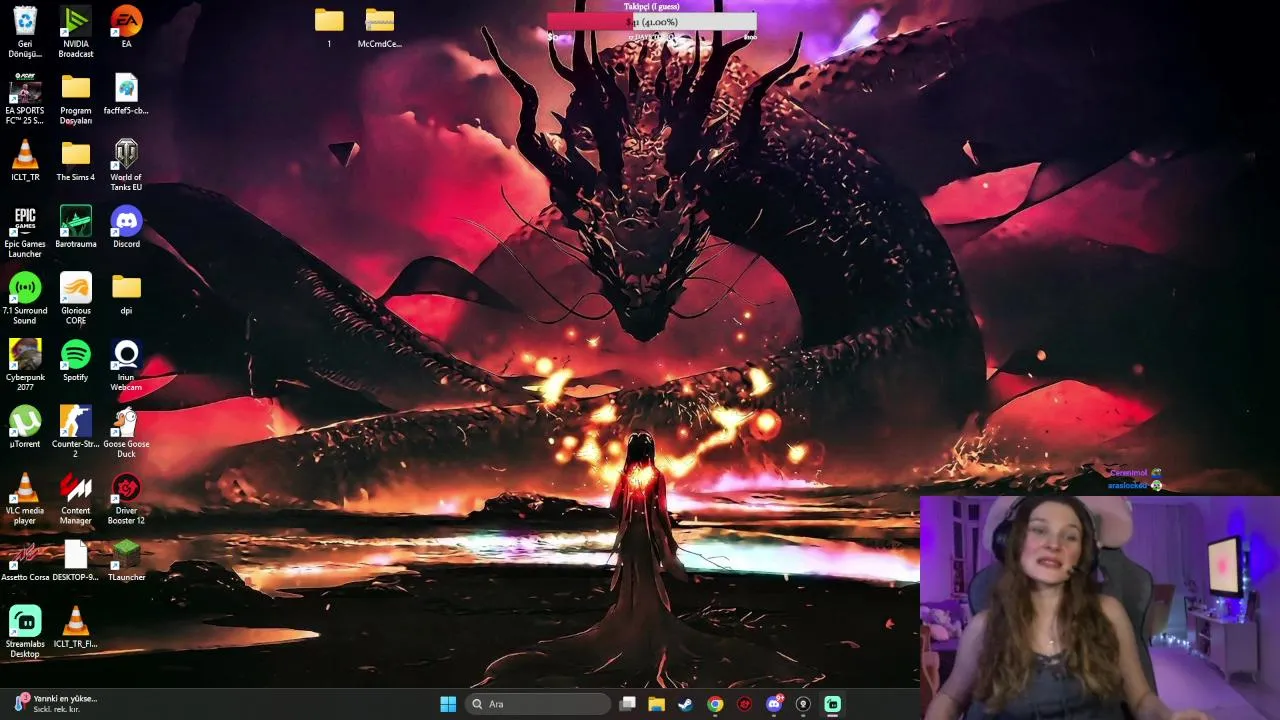Open the weather widget in taskbar corner
Viewport: 1280px width, 720px height.
pyautogui.click(x=57, y=703)
